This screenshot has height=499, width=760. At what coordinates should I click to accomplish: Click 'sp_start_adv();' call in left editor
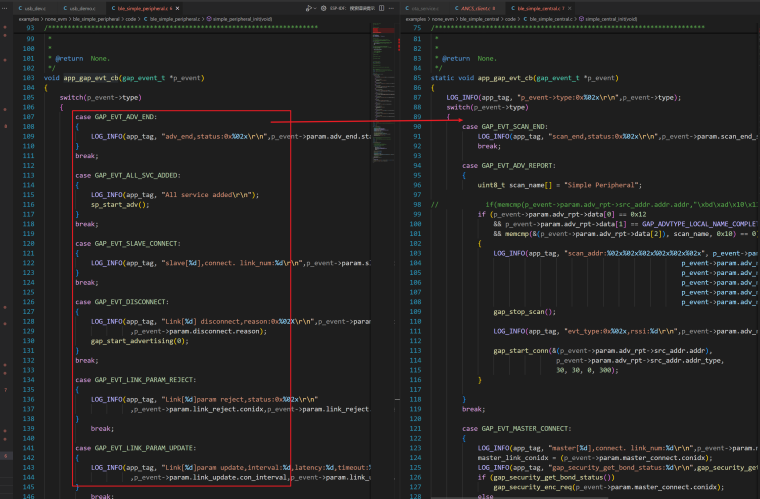(x=120, y=204)
